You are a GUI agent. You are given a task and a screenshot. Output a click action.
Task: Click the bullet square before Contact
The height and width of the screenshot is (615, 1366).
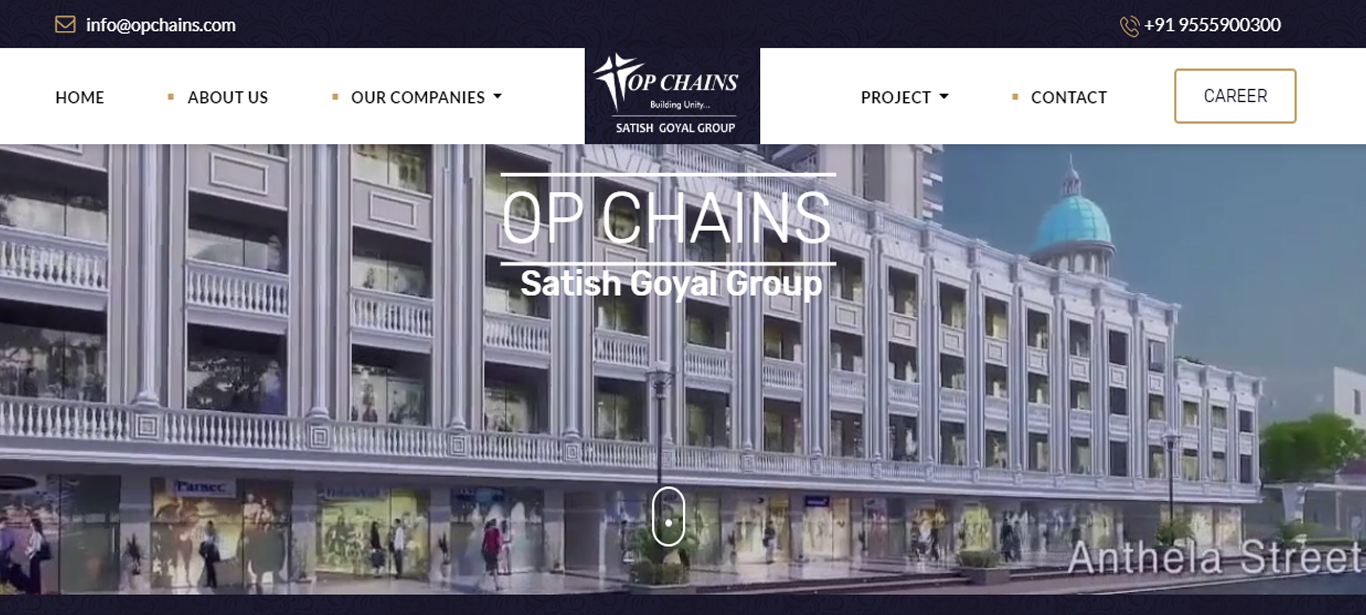1015,97
